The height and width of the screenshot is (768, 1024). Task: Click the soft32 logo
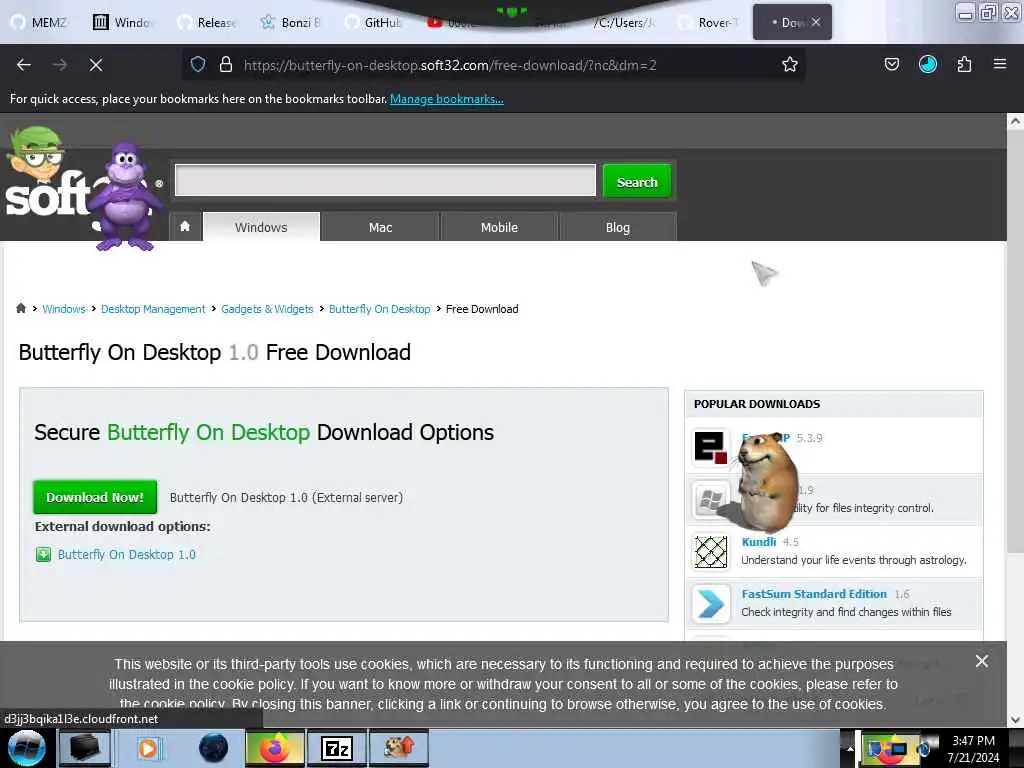pos(47,194)
